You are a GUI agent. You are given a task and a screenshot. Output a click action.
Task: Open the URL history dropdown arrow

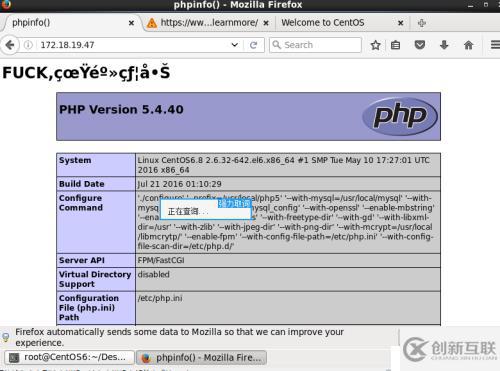[x=235, y=45]
